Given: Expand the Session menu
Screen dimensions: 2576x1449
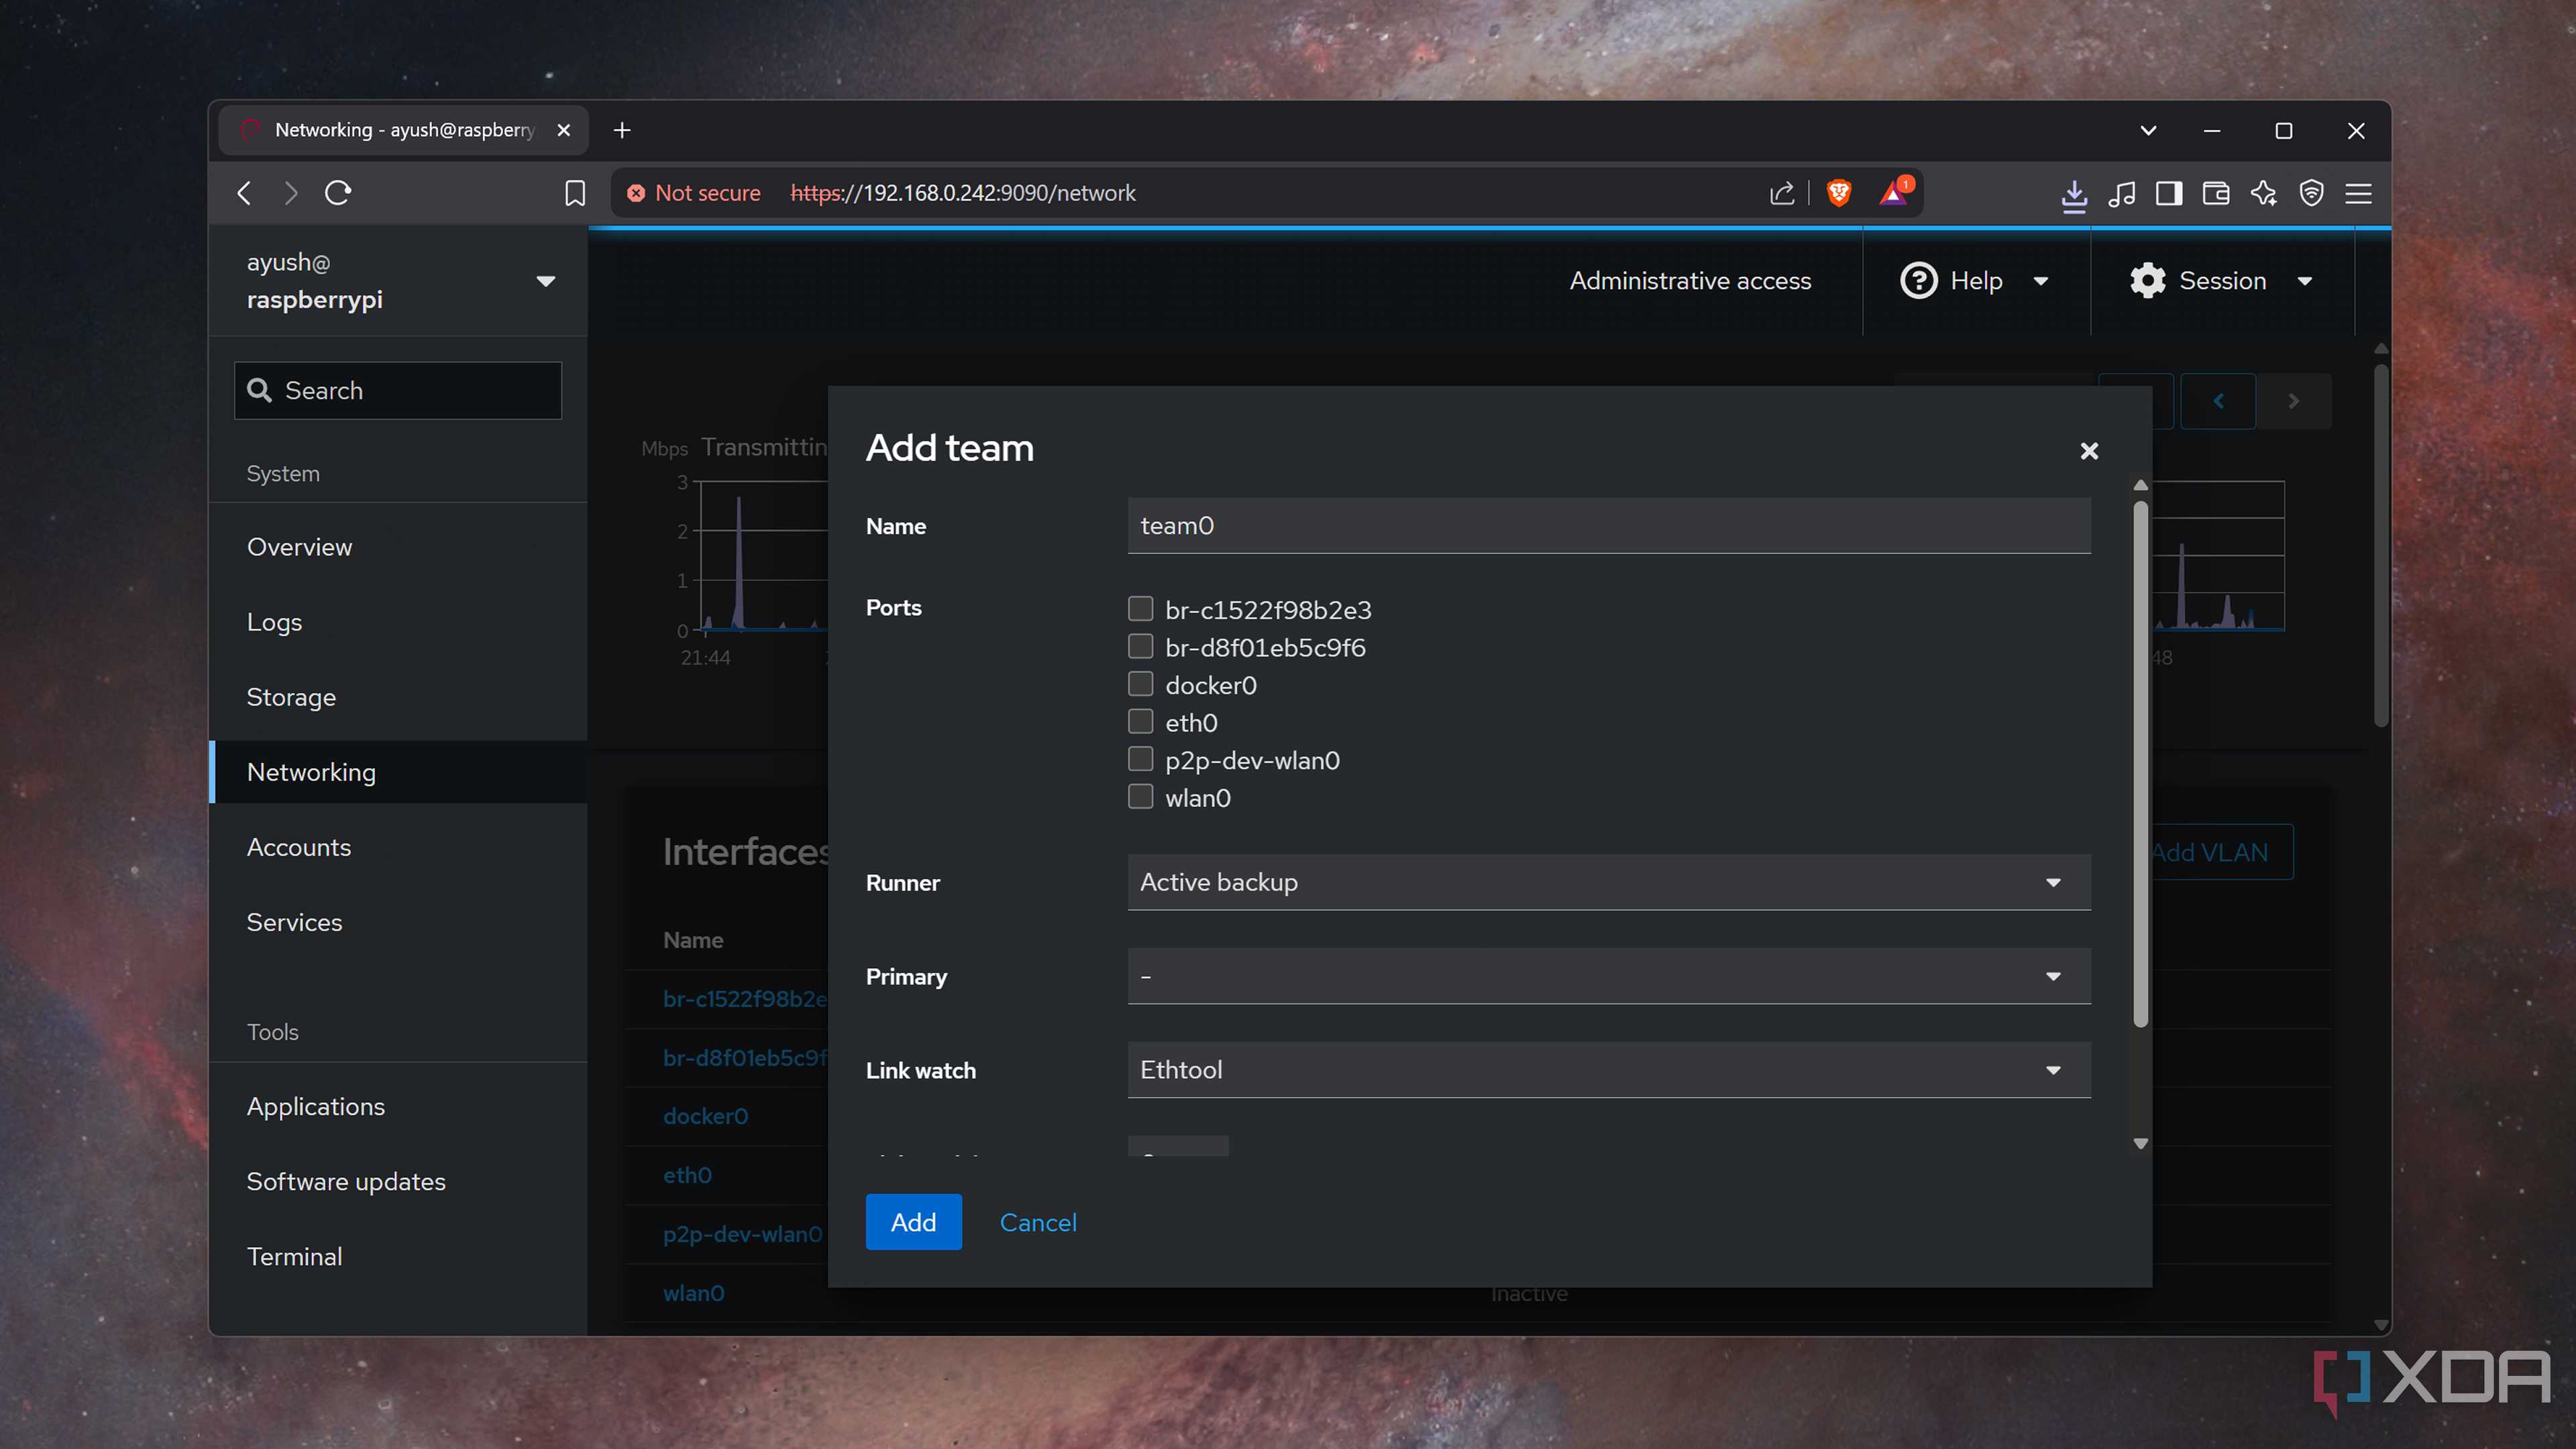Looking at the screenshot, I should click(2305, 281).
